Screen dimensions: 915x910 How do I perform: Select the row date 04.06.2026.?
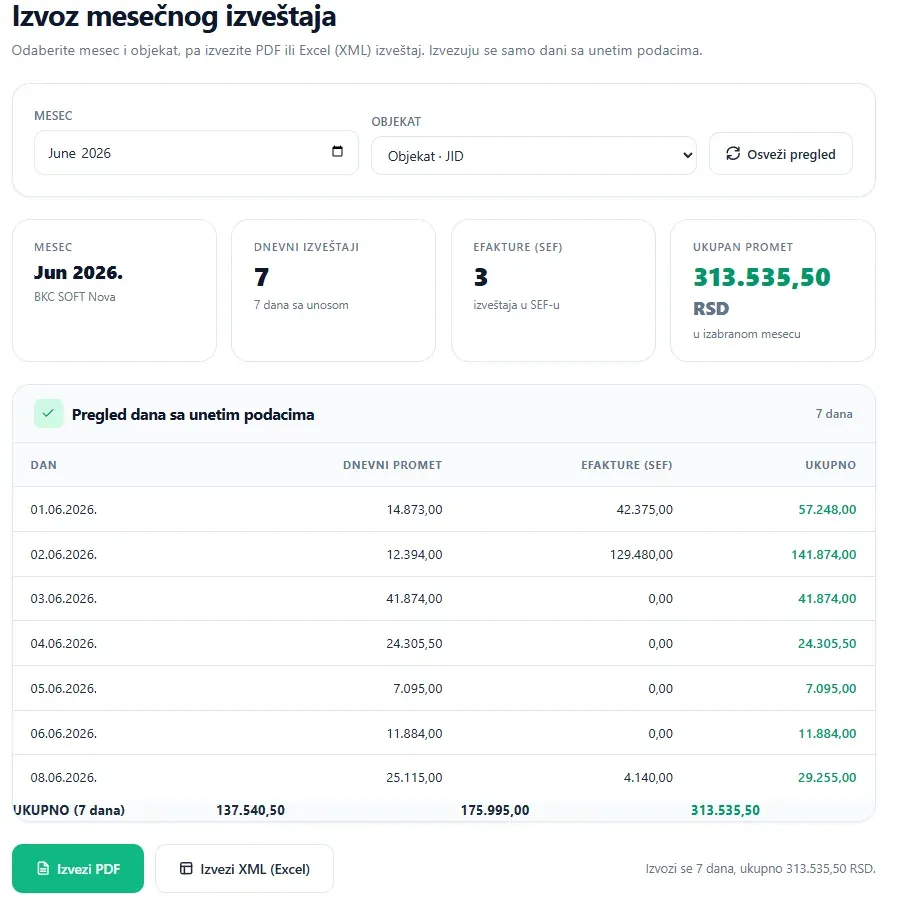[x=64, y=644]
